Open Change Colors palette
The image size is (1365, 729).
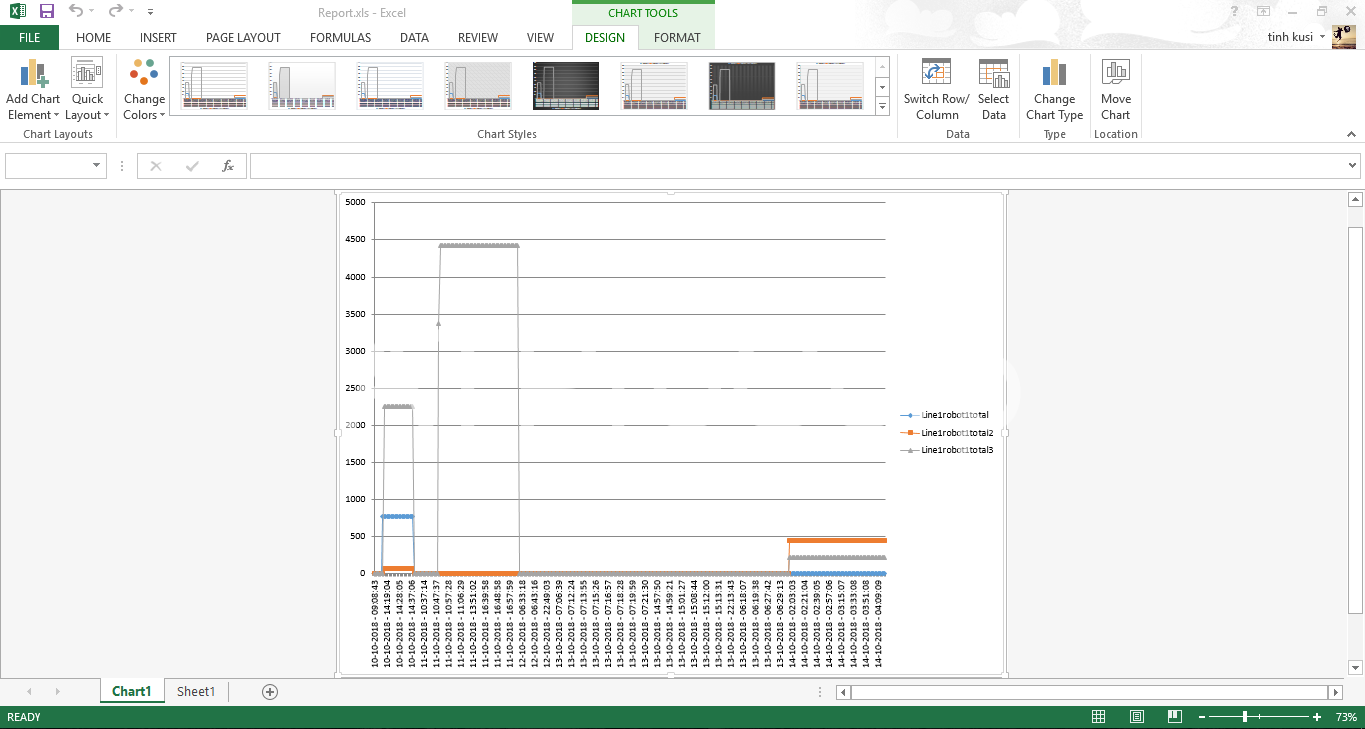coord(144,90)
